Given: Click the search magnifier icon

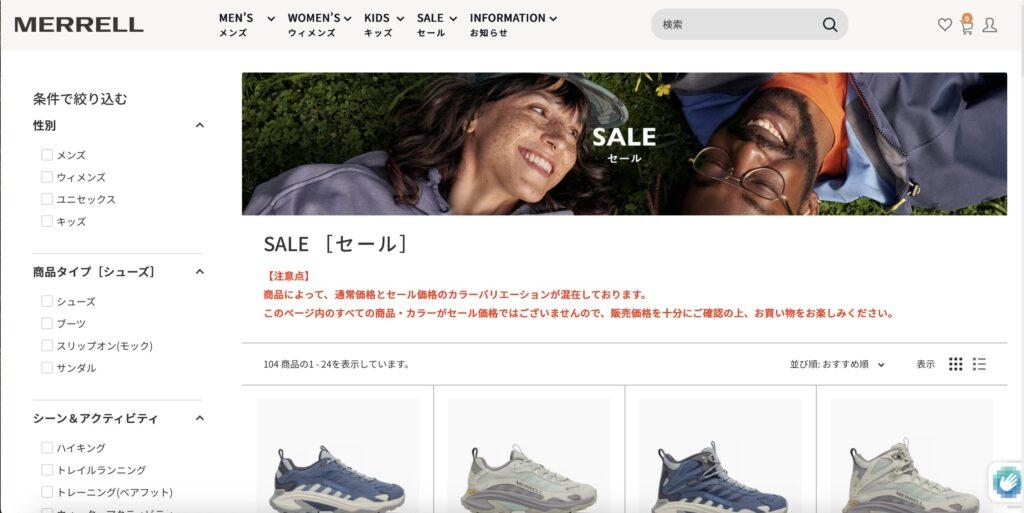Looking at the screenshot, I should [829, 25].
